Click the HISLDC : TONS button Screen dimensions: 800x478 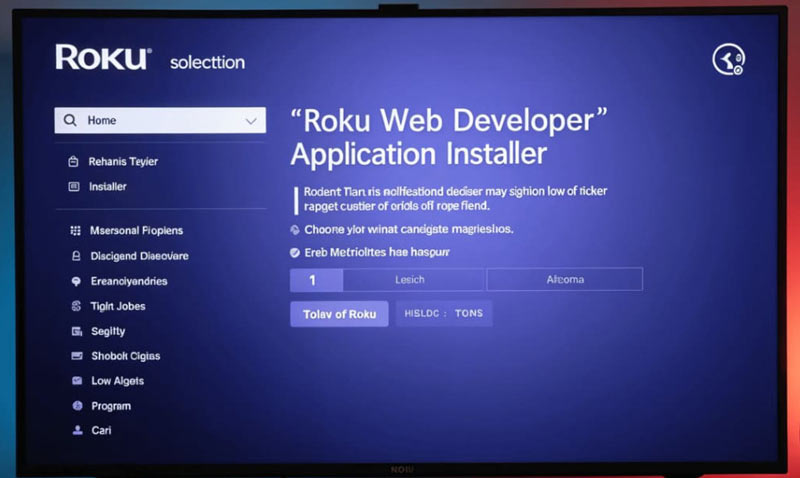tap(444, 313)
